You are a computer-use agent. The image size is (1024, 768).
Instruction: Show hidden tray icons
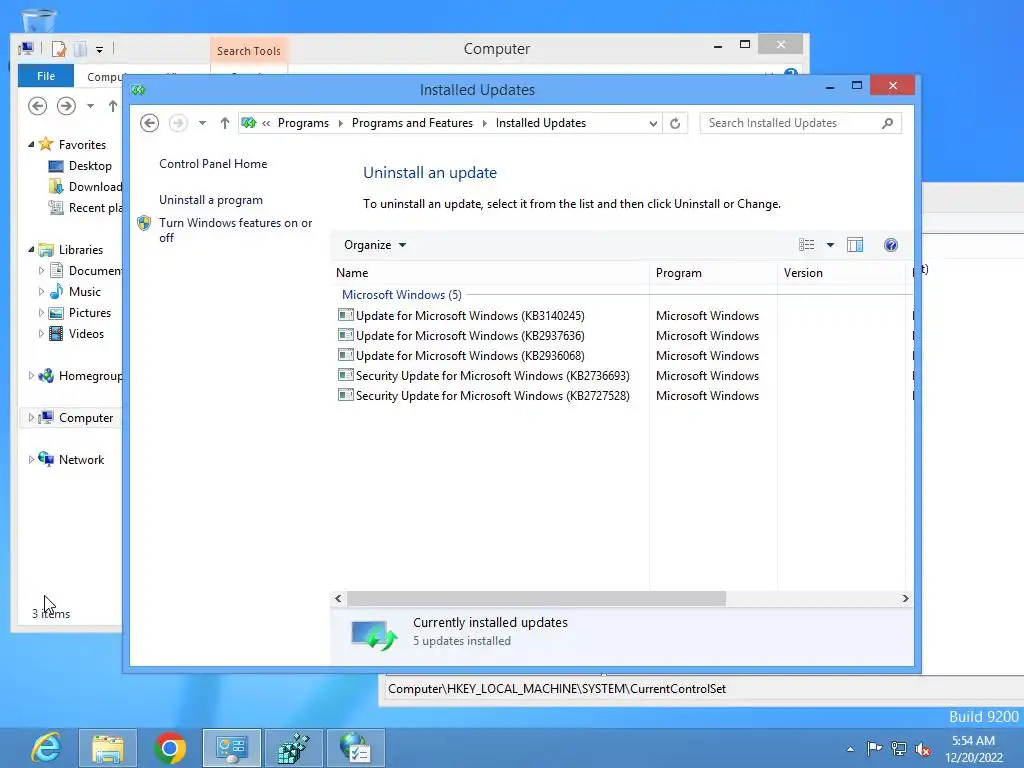(850, 749)
